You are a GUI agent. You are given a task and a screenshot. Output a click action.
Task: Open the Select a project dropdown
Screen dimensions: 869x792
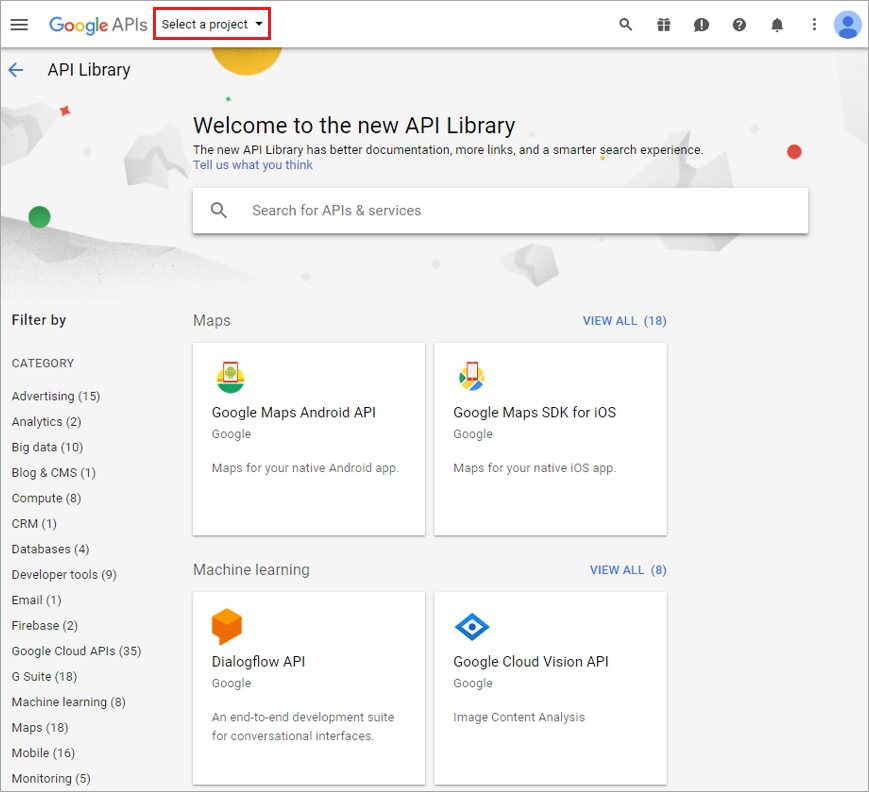click(x=212, y=24)
